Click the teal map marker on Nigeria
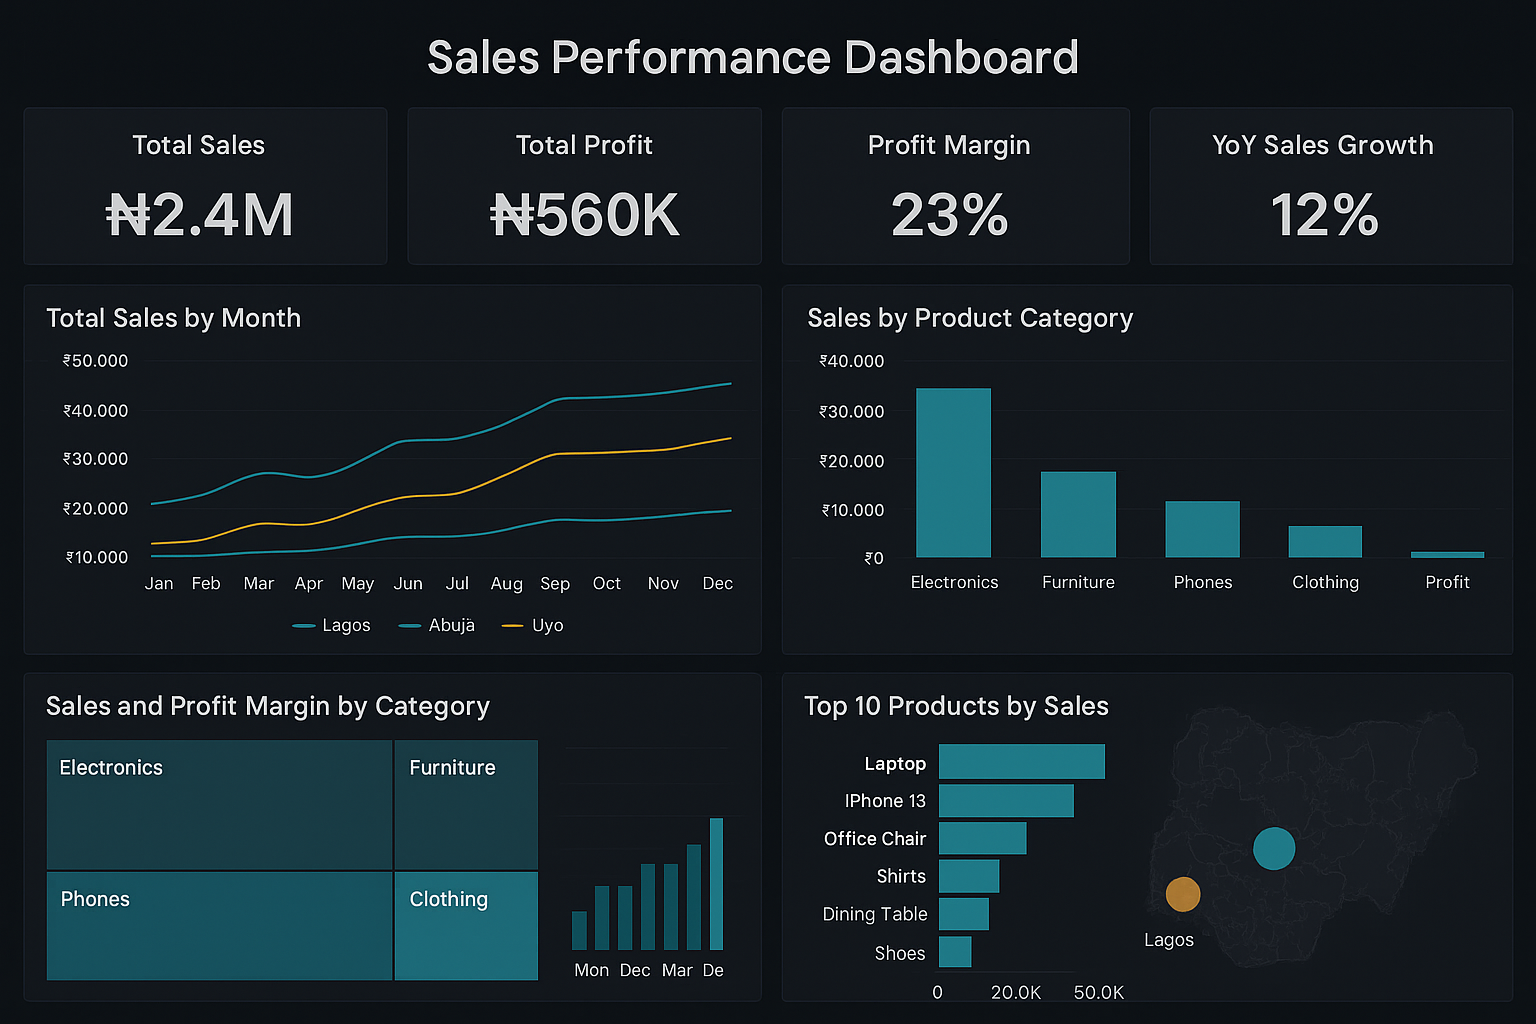Screen dimensions: 1536x1024 (1274, 848)
